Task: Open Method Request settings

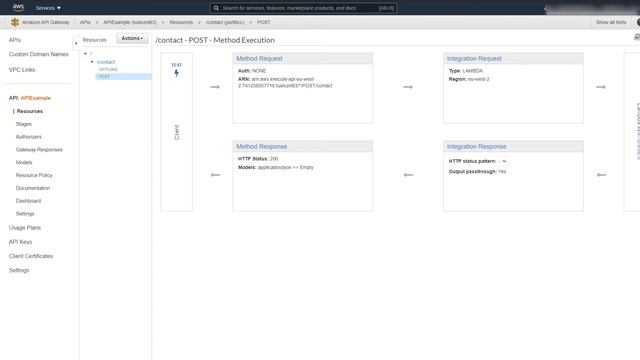Action: click(260, 59)
